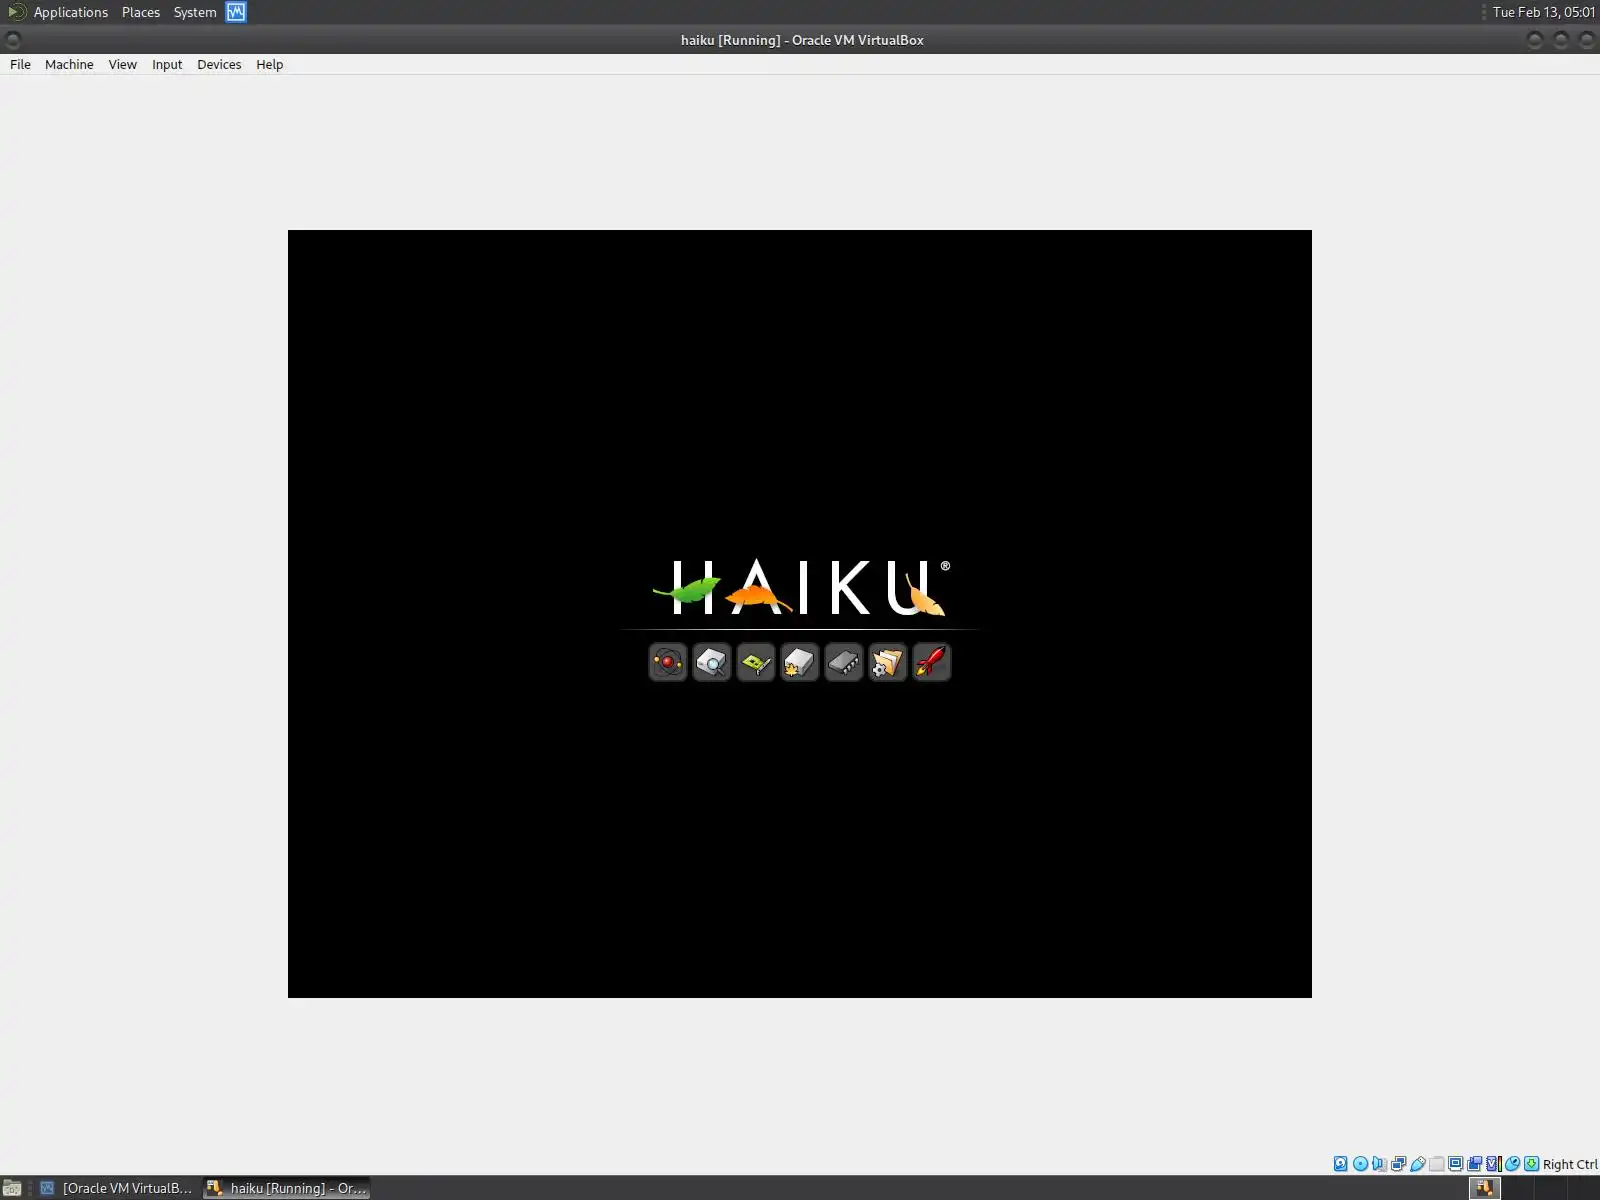Click the Right Ctrl host key label
This screenshot has height=1200, width=1600.
tap(1570, 1164)
